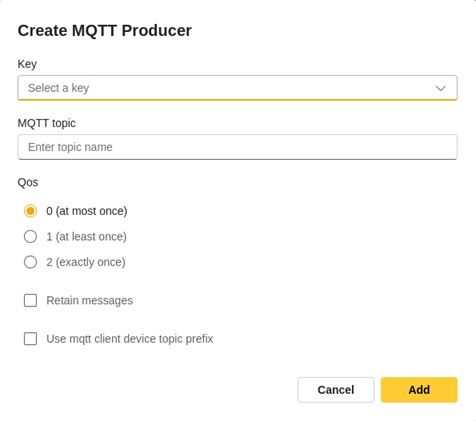Enable the Retain messages checkbox

click(x=30, y=300)
